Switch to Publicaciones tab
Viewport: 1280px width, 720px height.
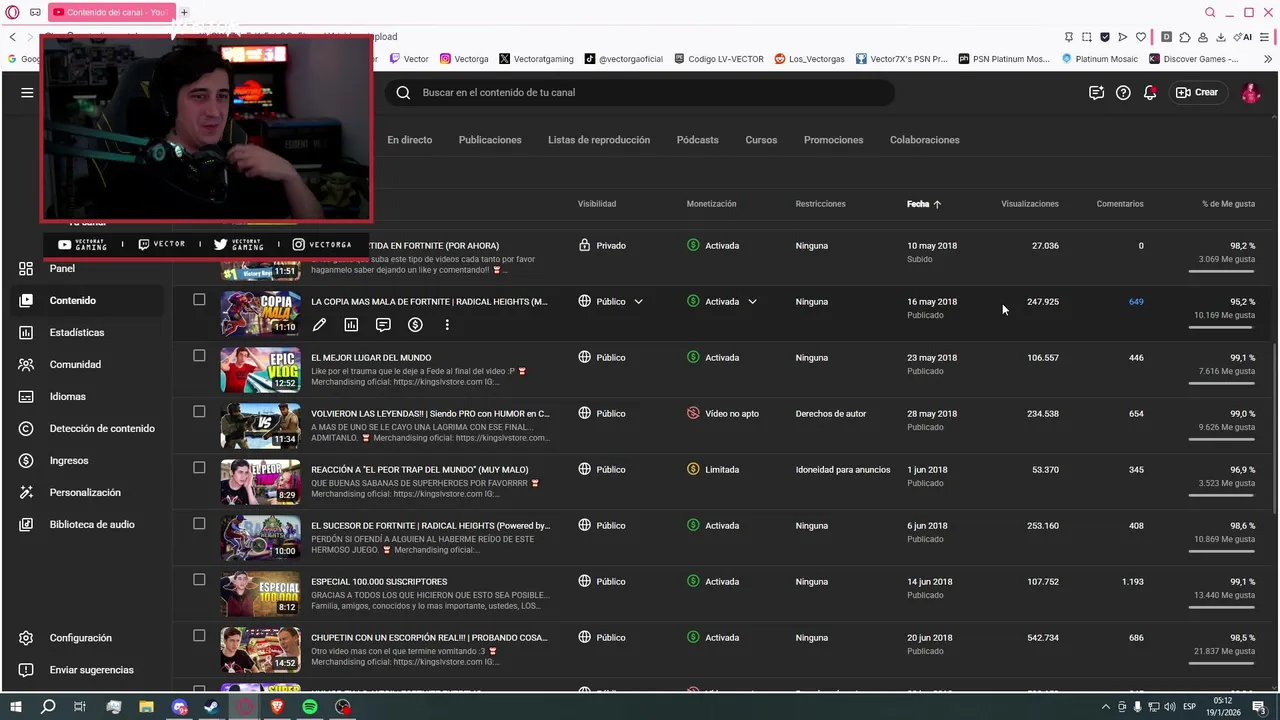tap(490, 140)
